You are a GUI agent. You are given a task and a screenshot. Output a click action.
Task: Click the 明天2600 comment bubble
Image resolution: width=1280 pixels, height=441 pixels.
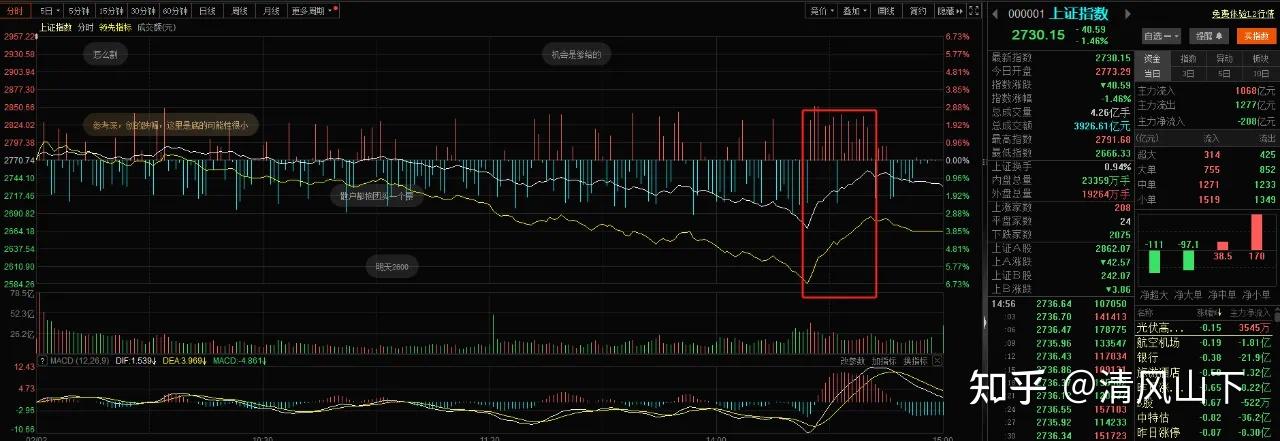pyautogui.click(x=391, y=267)
